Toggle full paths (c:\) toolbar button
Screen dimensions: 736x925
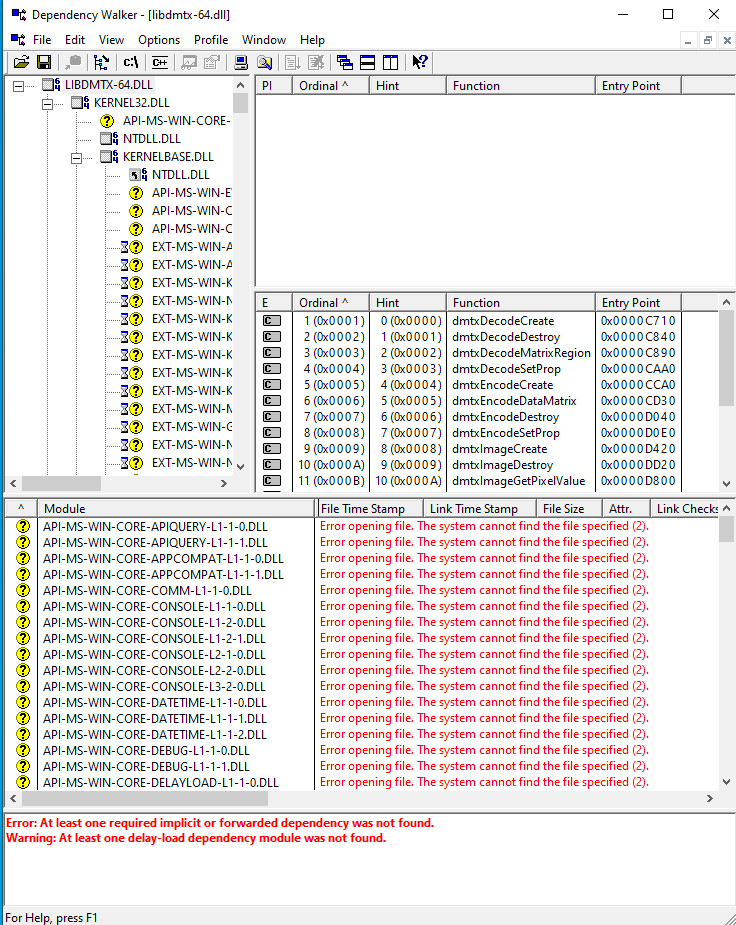pyautogui.click(x=131, y=62)
